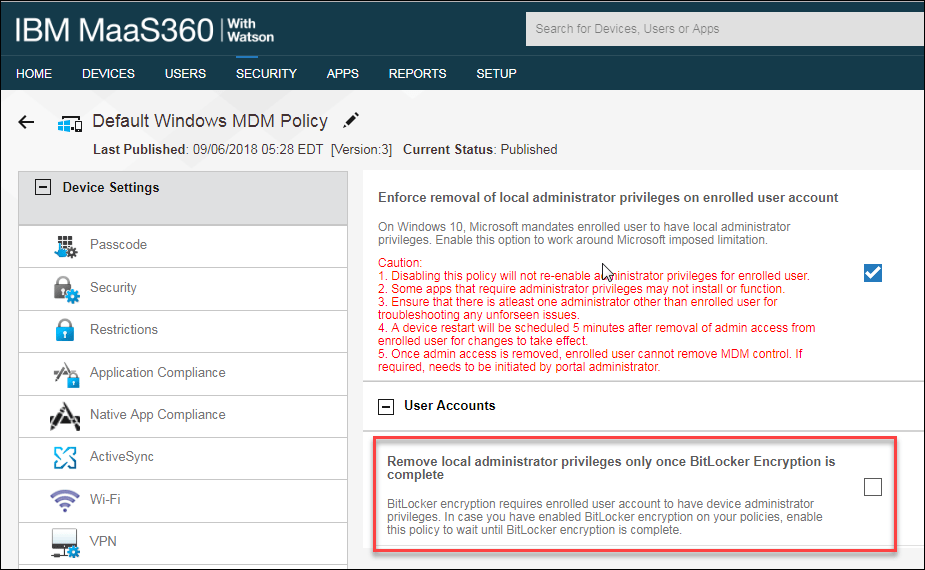Open the SETUP menu
This screenshot has height=570, width=925.
point(496,74)
